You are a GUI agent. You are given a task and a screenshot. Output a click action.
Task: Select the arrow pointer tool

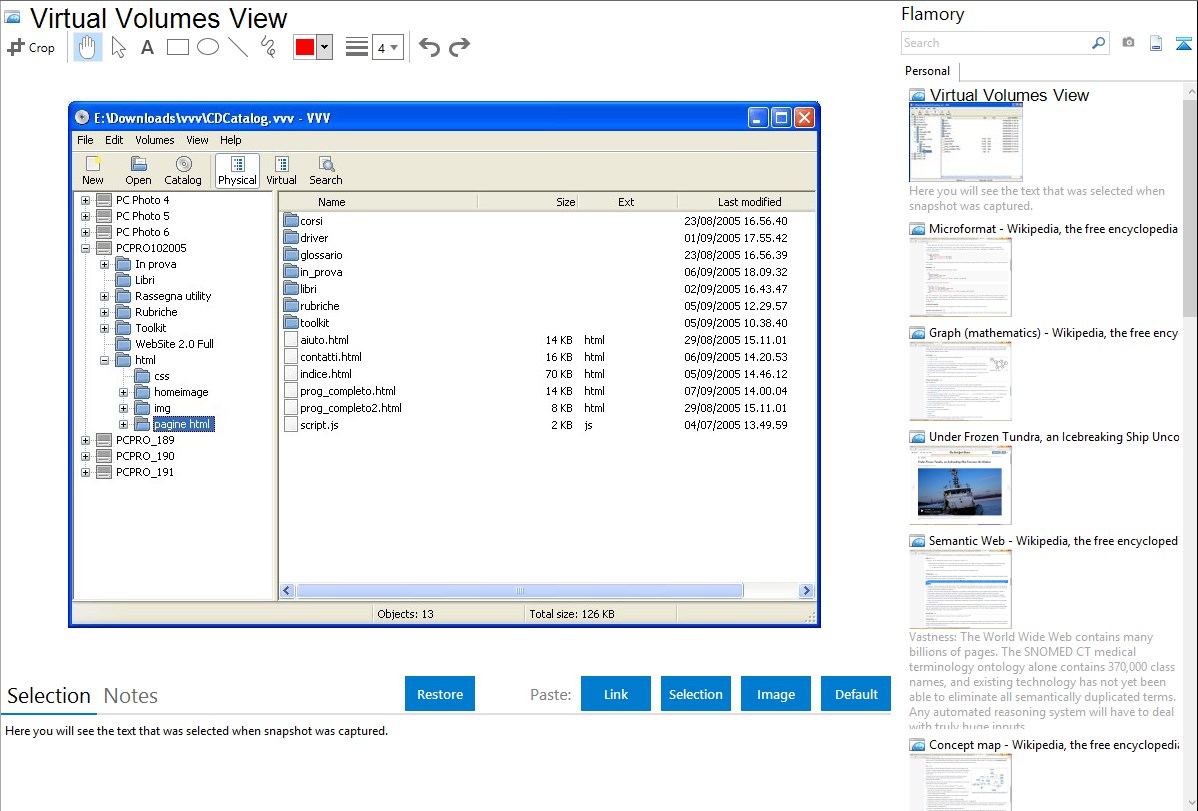(x=118, y=47)
